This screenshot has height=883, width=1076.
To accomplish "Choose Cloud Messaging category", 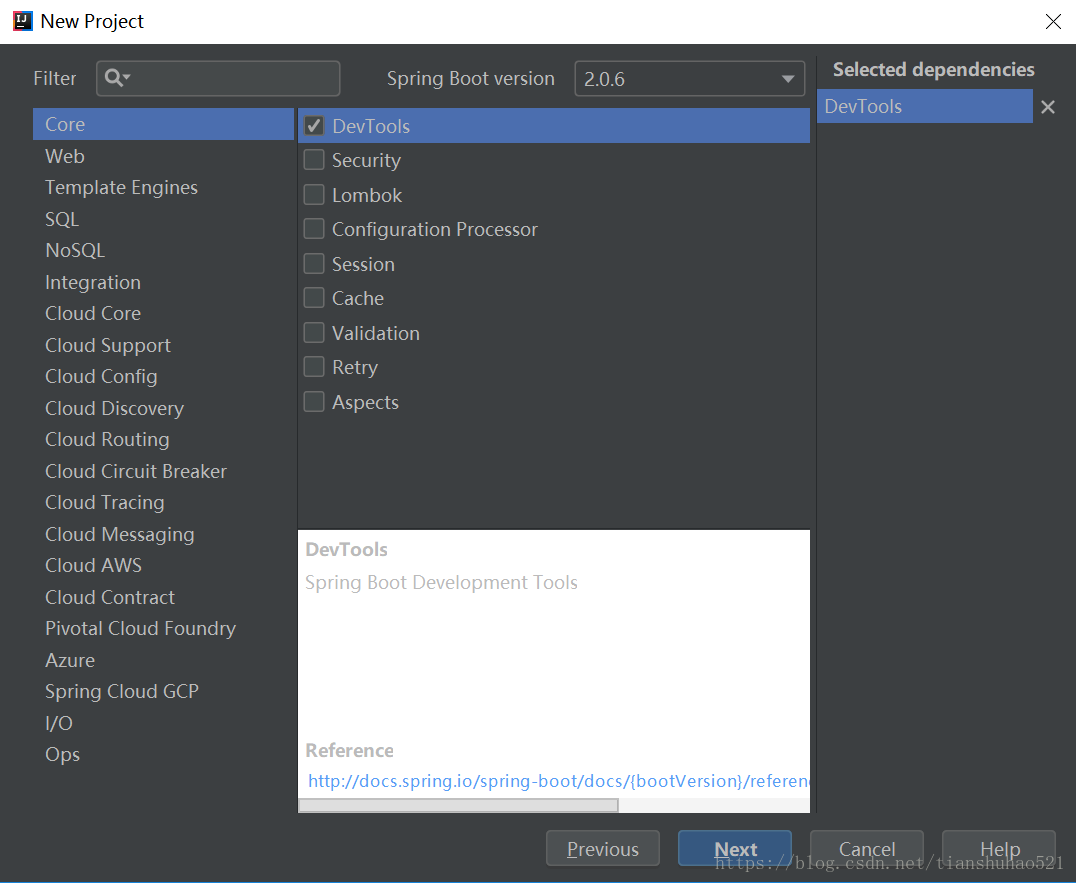I will pos(163,534).
